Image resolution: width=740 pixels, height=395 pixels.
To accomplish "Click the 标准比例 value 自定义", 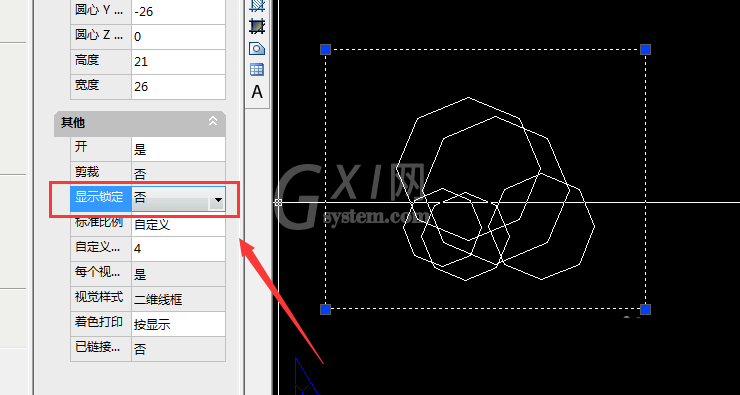I will [x=178, y=224].
